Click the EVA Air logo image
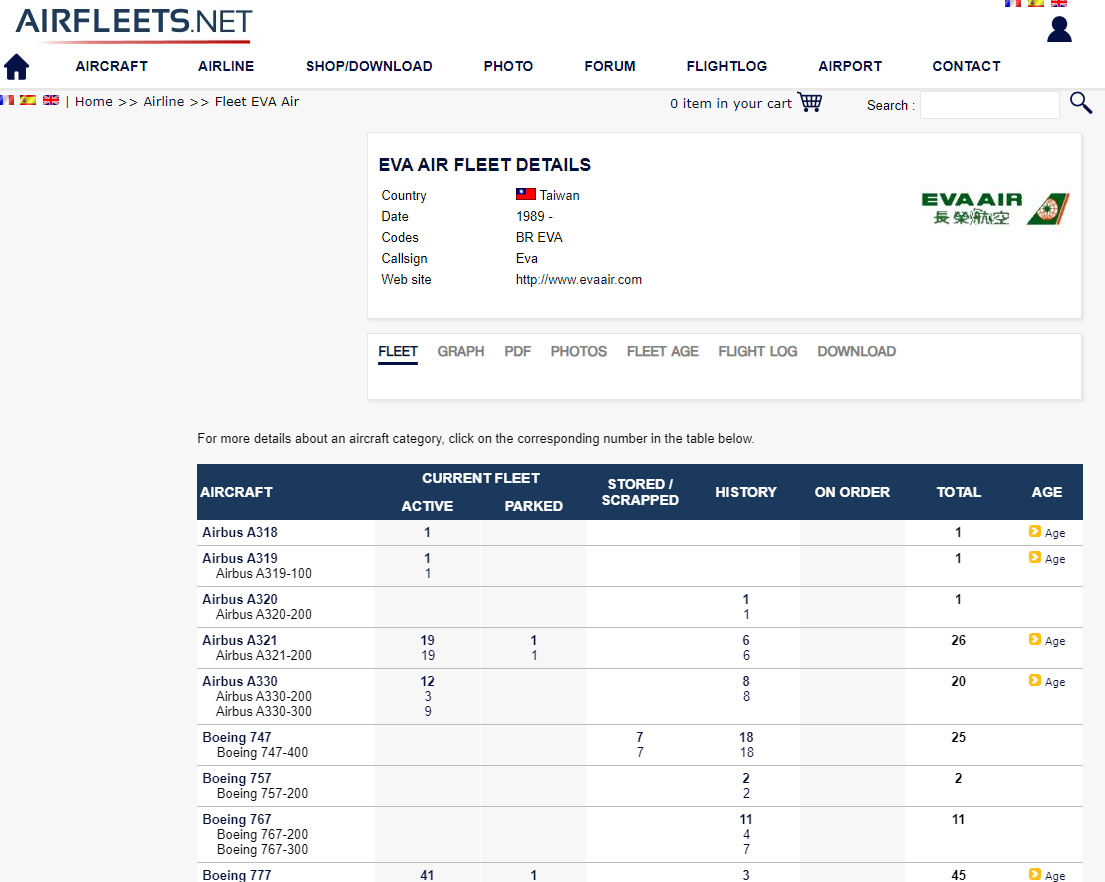This screenshot has height=882, width=1105. coord(995,209)
